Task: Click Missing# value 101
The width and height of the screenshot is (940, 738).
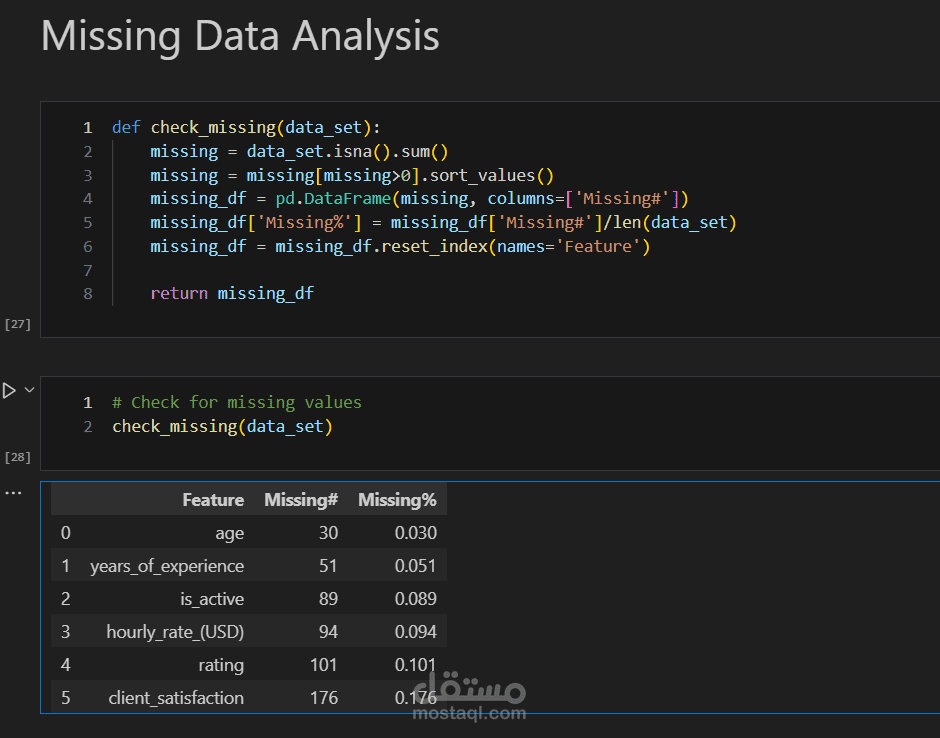Action: click(324, 665)
